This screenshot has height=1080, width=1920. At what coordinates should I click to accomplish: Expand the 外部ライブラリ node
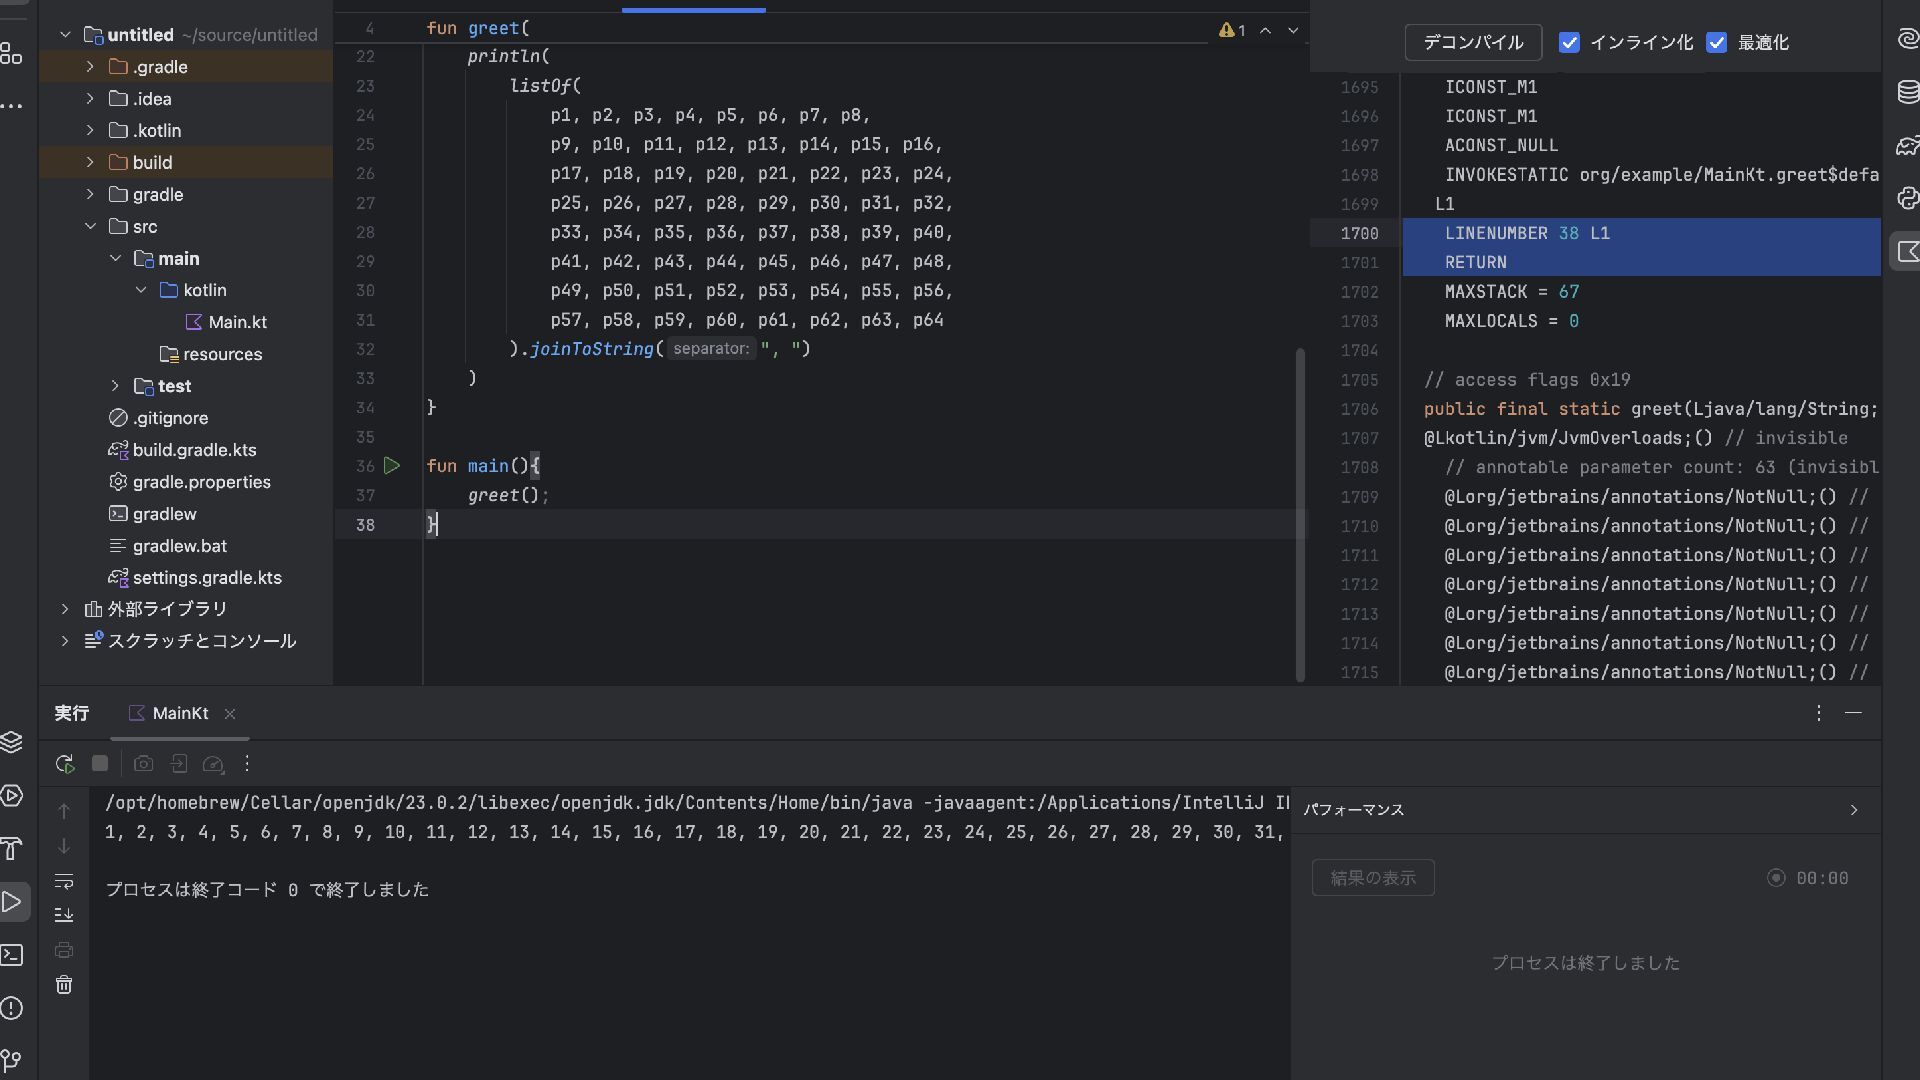(x=65, y=609)
